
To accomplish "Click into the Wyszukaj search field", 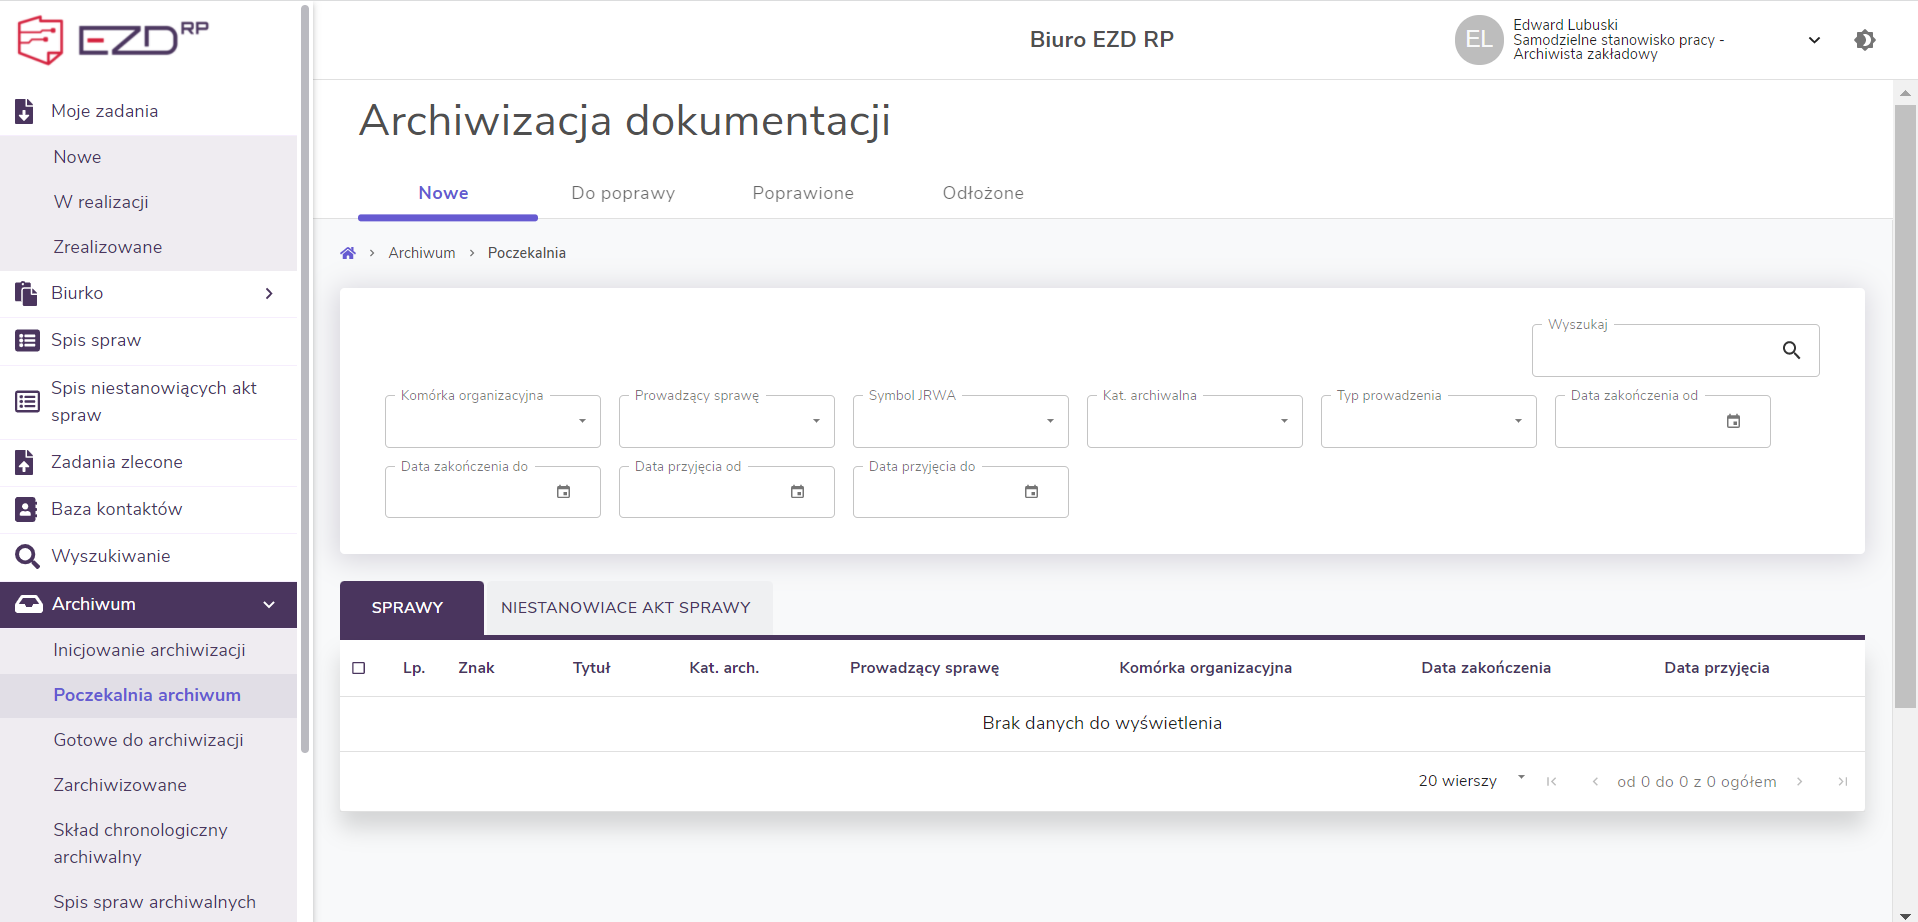I will tap(1650, 351).
